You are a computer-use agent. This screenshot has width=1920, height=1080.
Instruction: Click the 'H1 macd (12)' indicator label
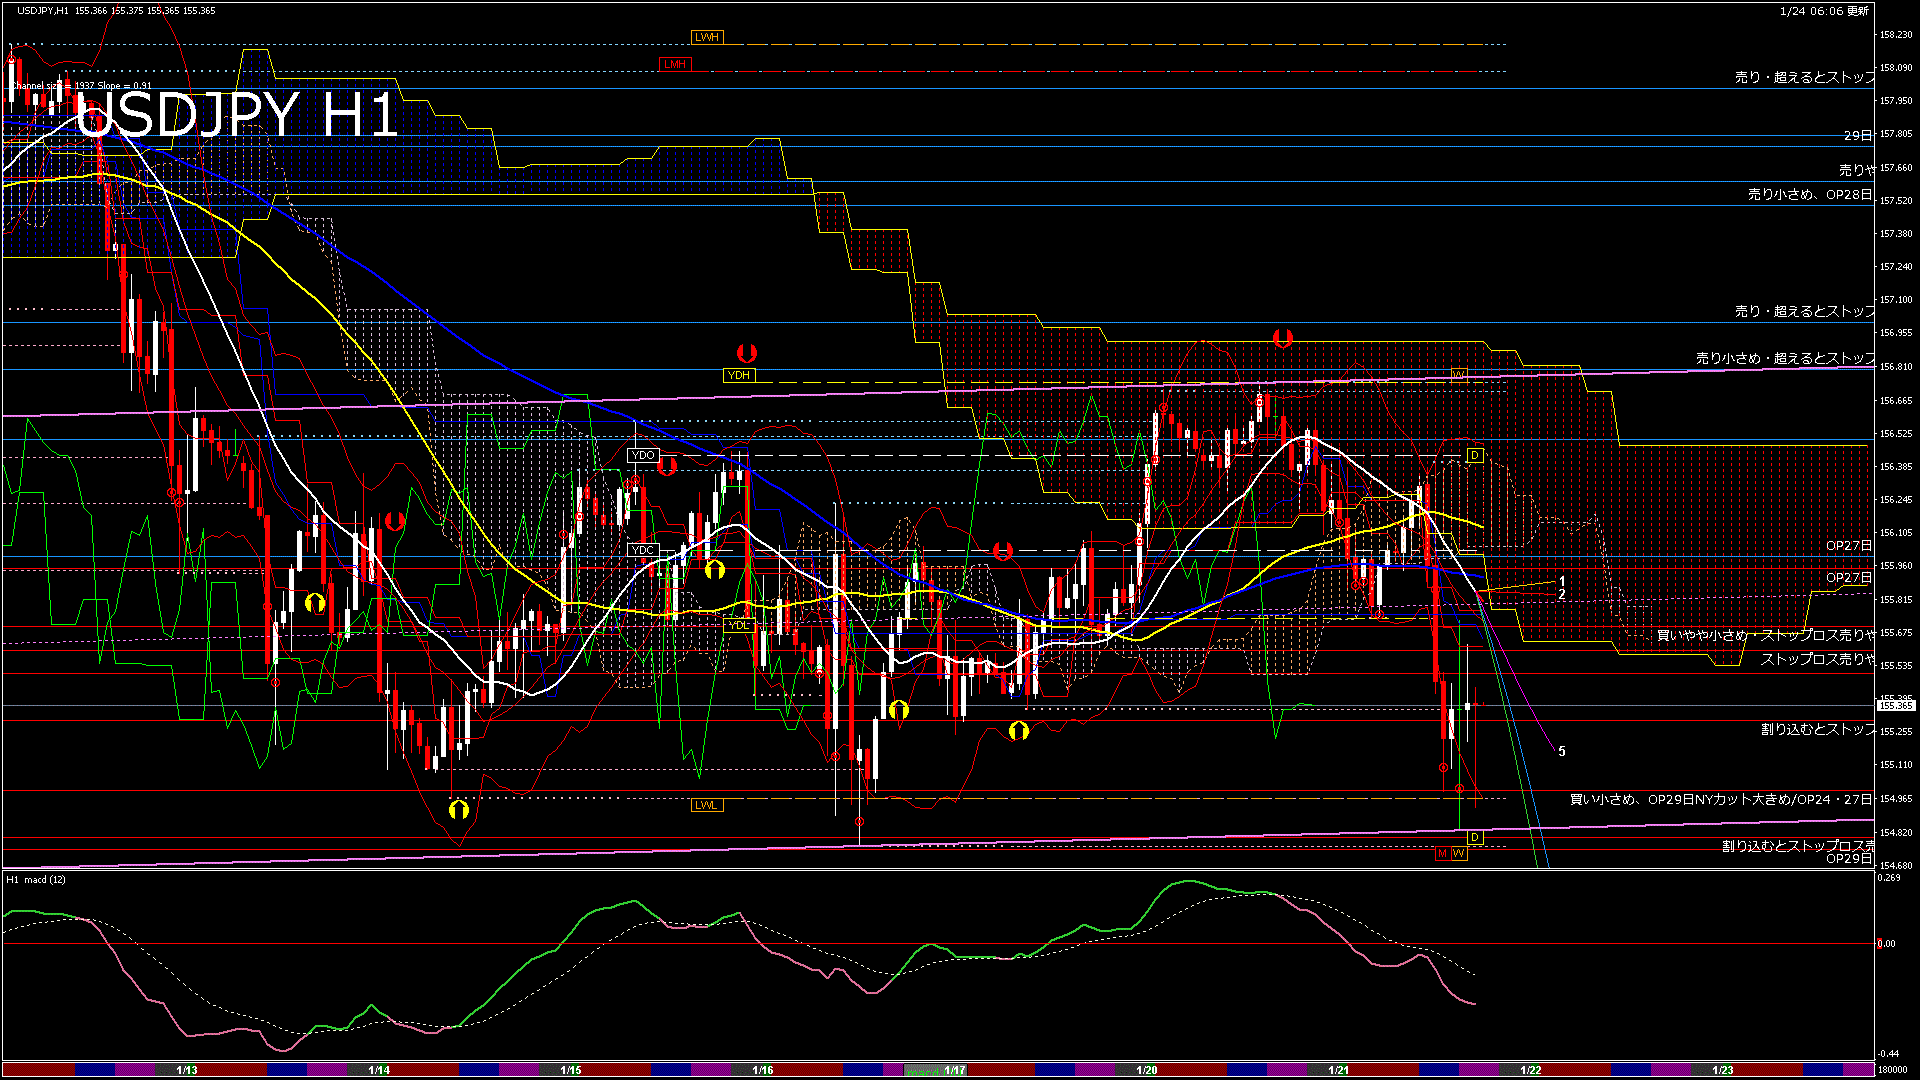pyautogui.click(x=37, y=880)
